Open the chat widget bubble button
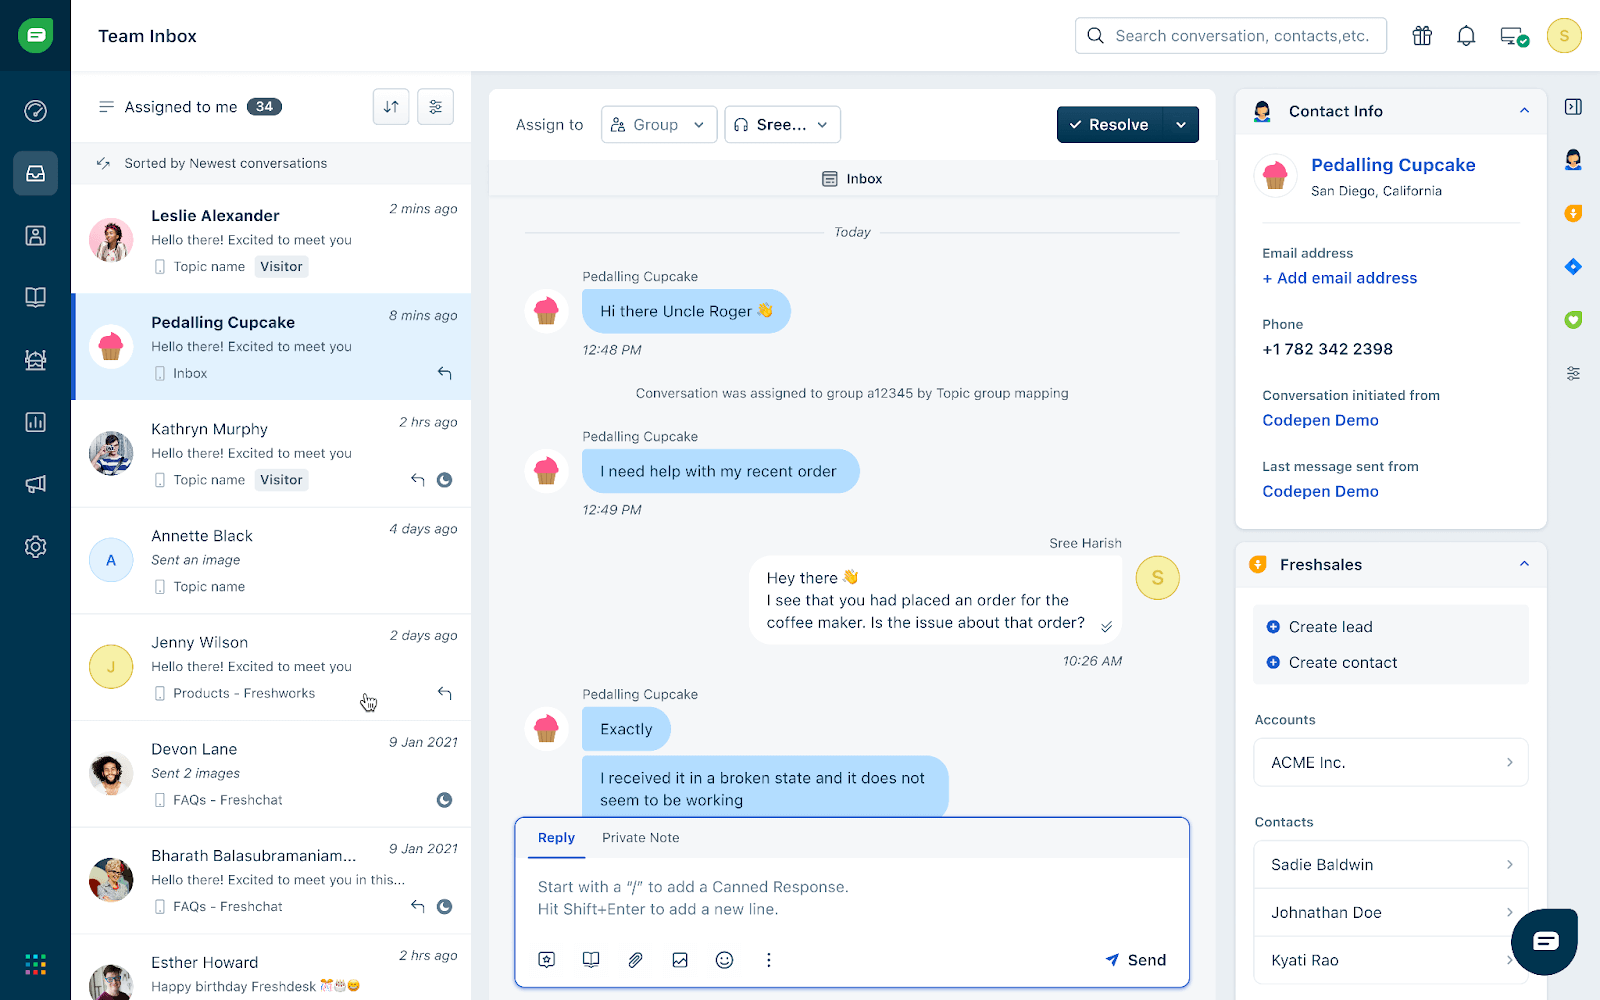The image size is (1600, 1000). 1545,941
